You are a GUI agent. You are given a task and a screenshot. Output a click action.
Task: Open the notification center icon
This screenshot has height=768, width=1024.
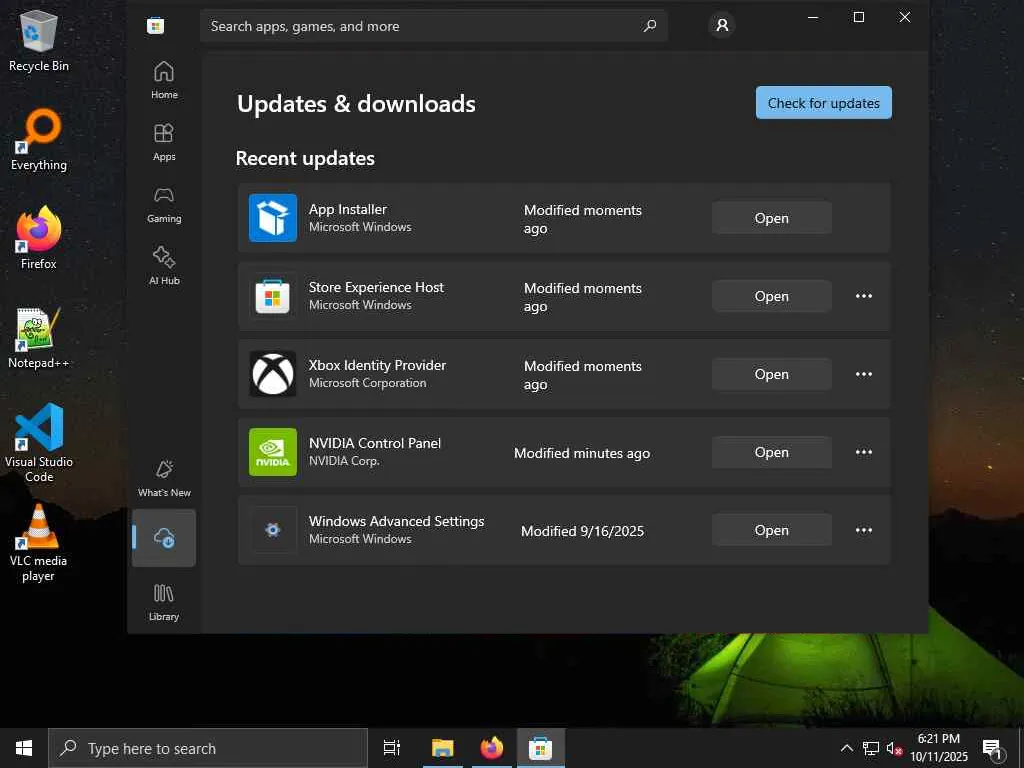pyautogui.click(x=993, y=748)
